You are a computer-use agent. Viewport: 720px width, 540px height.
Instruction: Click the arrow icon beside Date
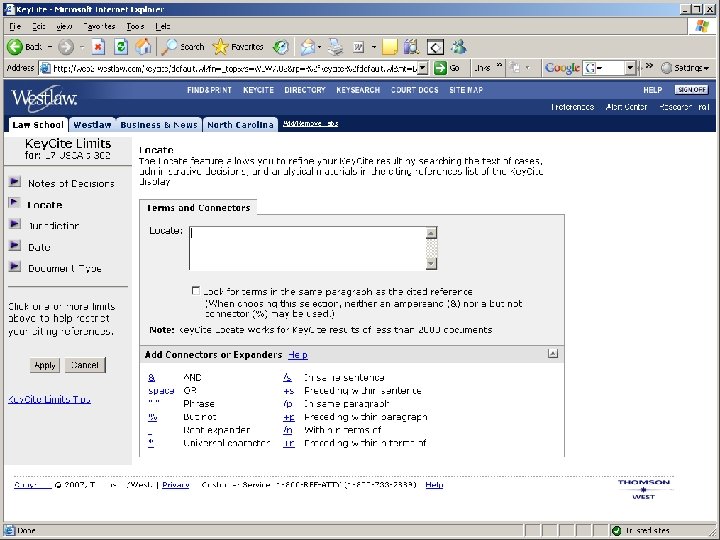click(x=15, y=245)
